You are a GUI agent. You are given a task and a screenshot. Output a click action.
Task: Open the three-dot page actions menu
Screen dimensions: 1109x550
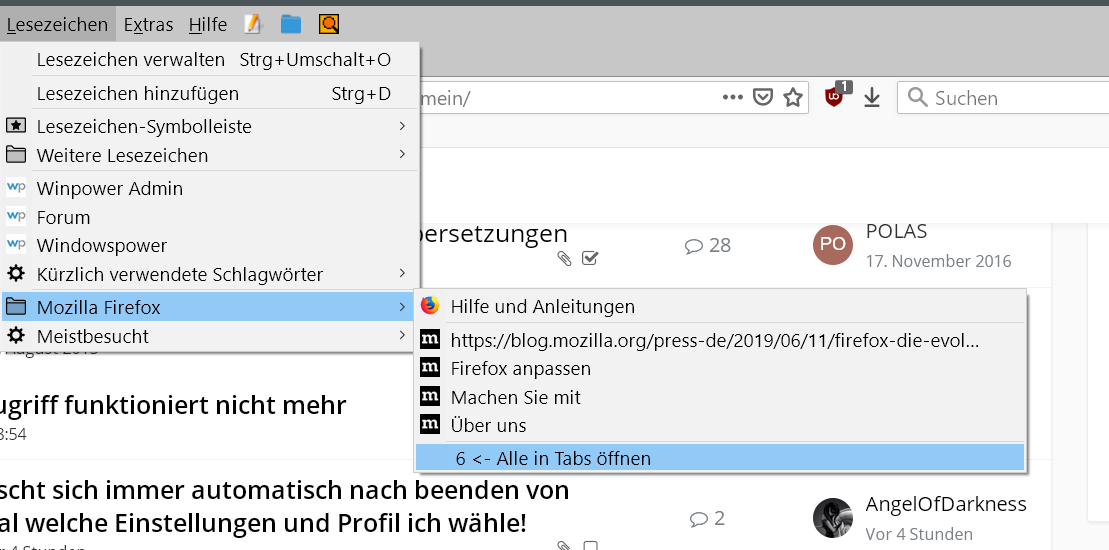point(733,97)
